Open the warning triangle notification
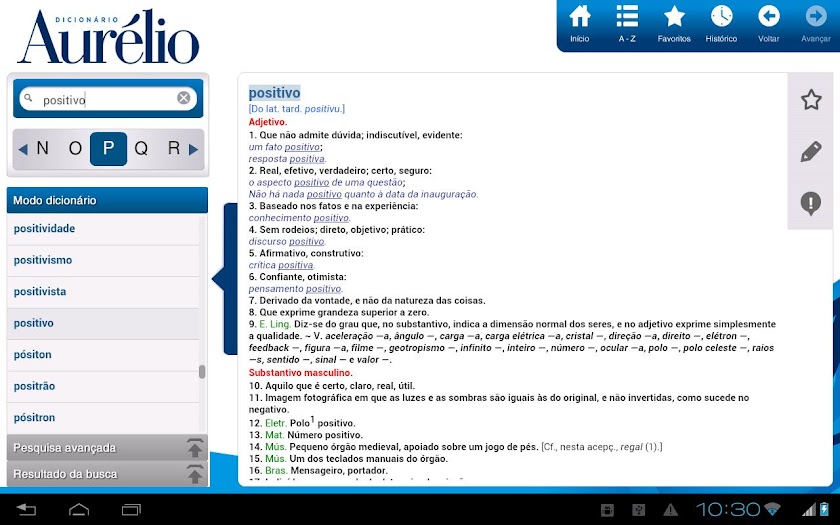This screenshot has width=840, height=525. tap(670, 510)
